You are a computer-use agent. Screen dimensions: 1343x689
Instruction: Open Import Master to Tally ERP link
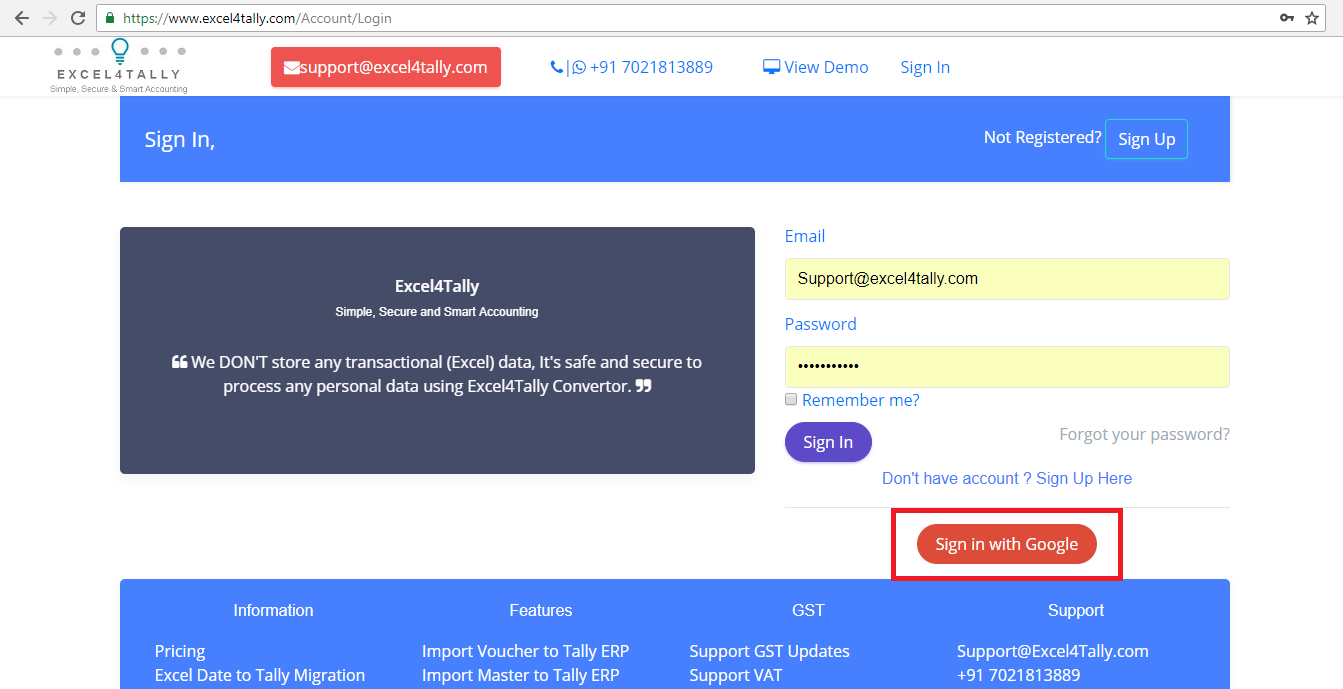[x=521, y=675]
